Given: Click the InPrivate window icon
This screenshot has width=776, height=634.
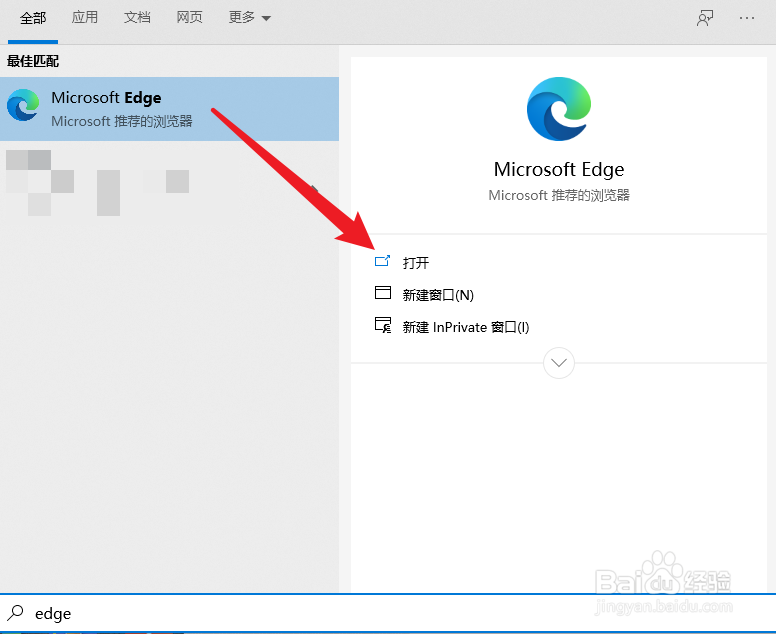Looking at the screenshot, I should (383, 325).
